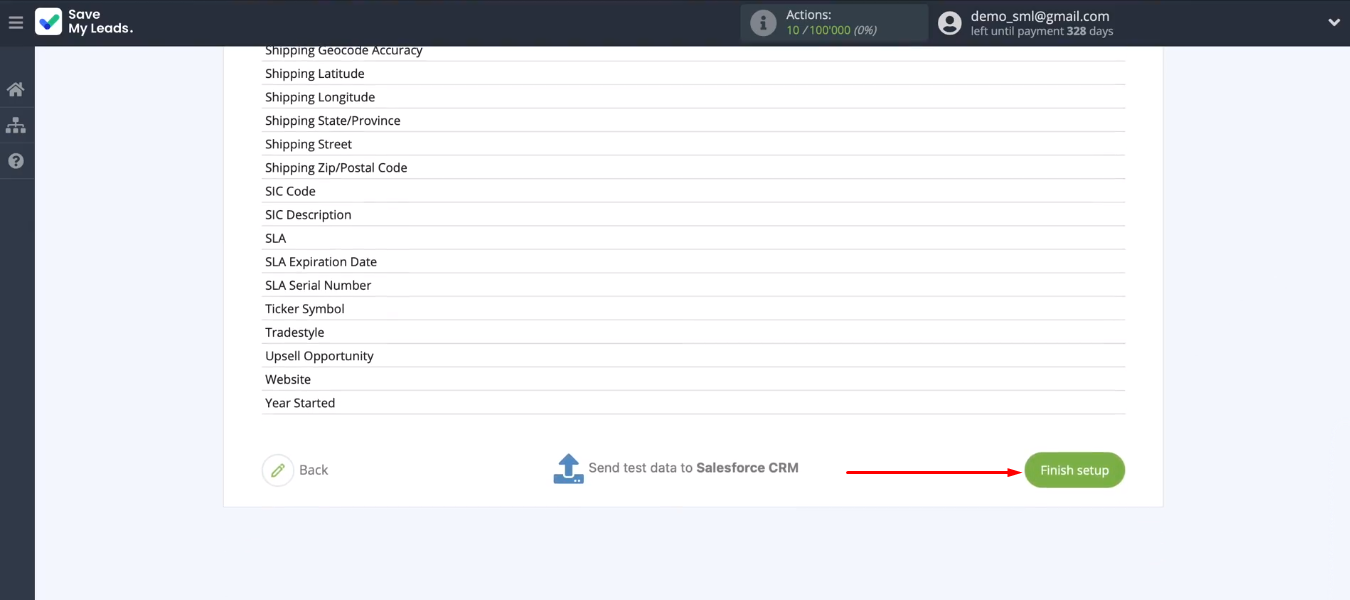Open the help question mark icon

coord(15,161)
